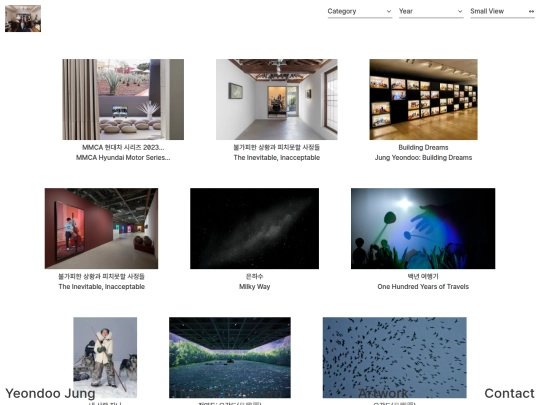Toggle the Small View size switch
540x405 pixels.
click(502, 11)
